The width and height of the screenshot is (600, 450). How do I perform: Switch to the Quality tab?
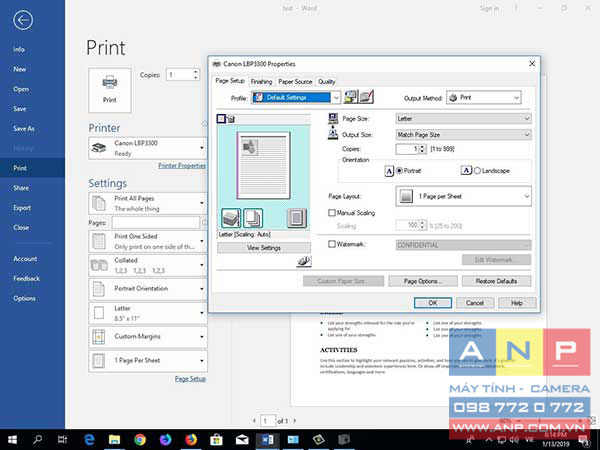click(326, 82)
